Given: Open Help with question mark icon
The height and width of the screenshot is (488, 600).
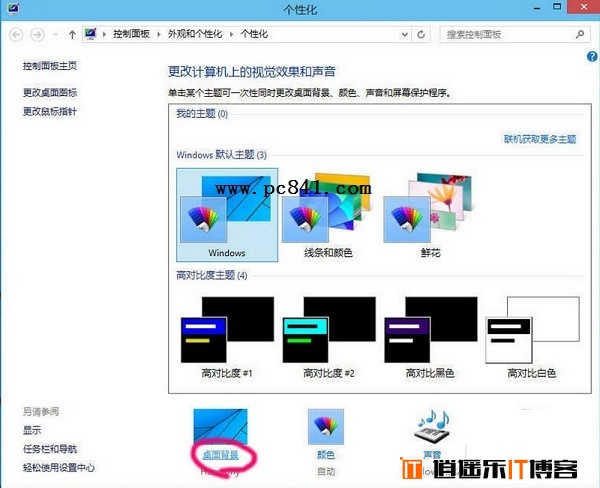Looking at the screenshot, I should pos(592,57).
